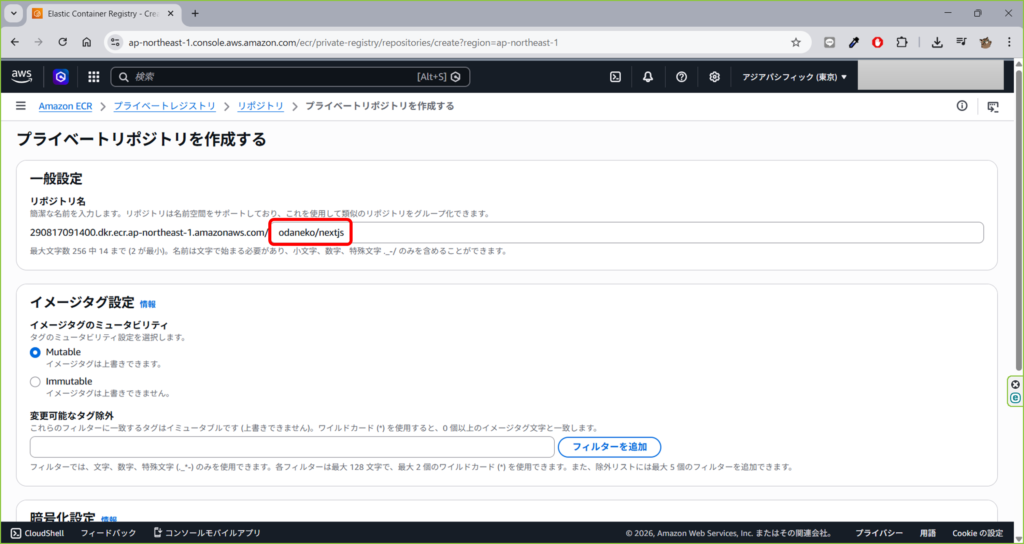Screen dimensions: 1024x544
Task: Click the tag exclusion filter input box
Action: (x=292, y=447)
